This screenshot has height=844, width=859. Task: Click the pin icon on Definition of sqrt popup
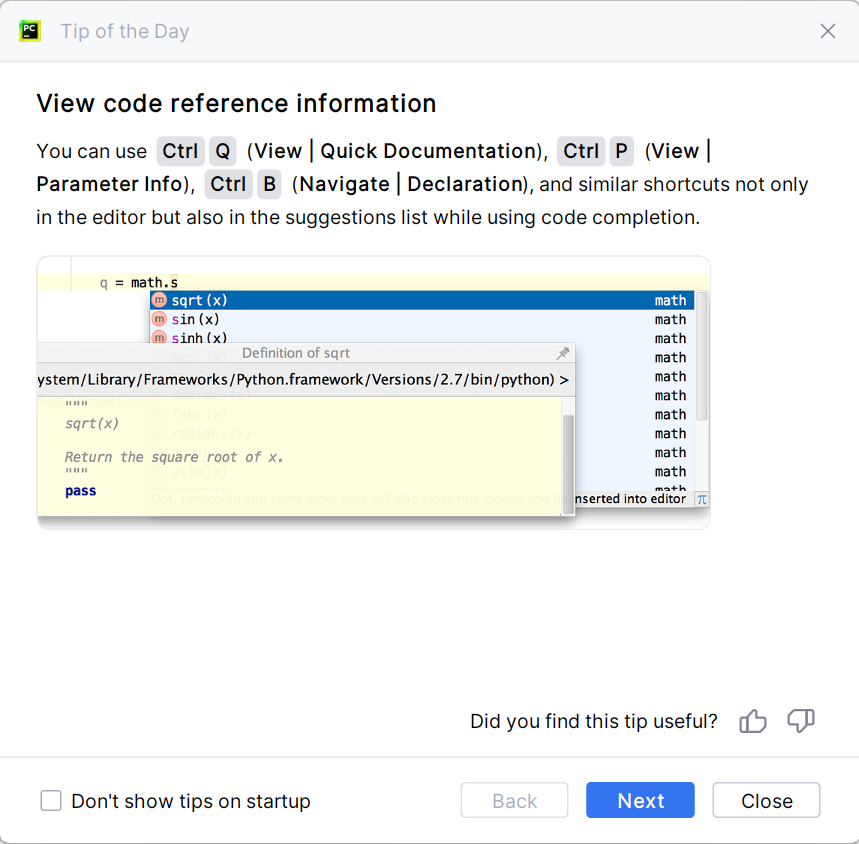tap(563, 353)
